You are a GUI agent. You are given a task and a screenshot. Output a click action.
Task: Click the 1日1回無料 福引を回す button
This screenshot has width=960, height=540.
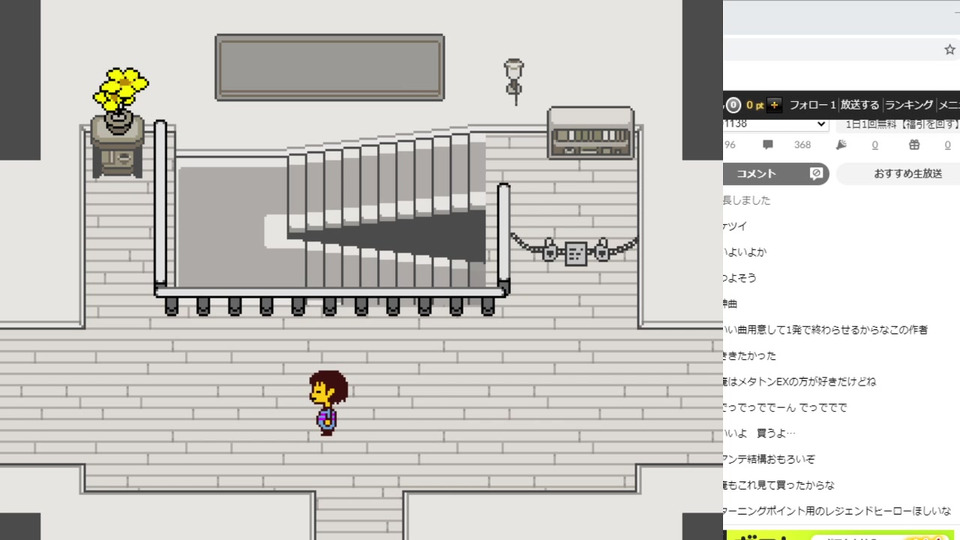click(898, 124)
